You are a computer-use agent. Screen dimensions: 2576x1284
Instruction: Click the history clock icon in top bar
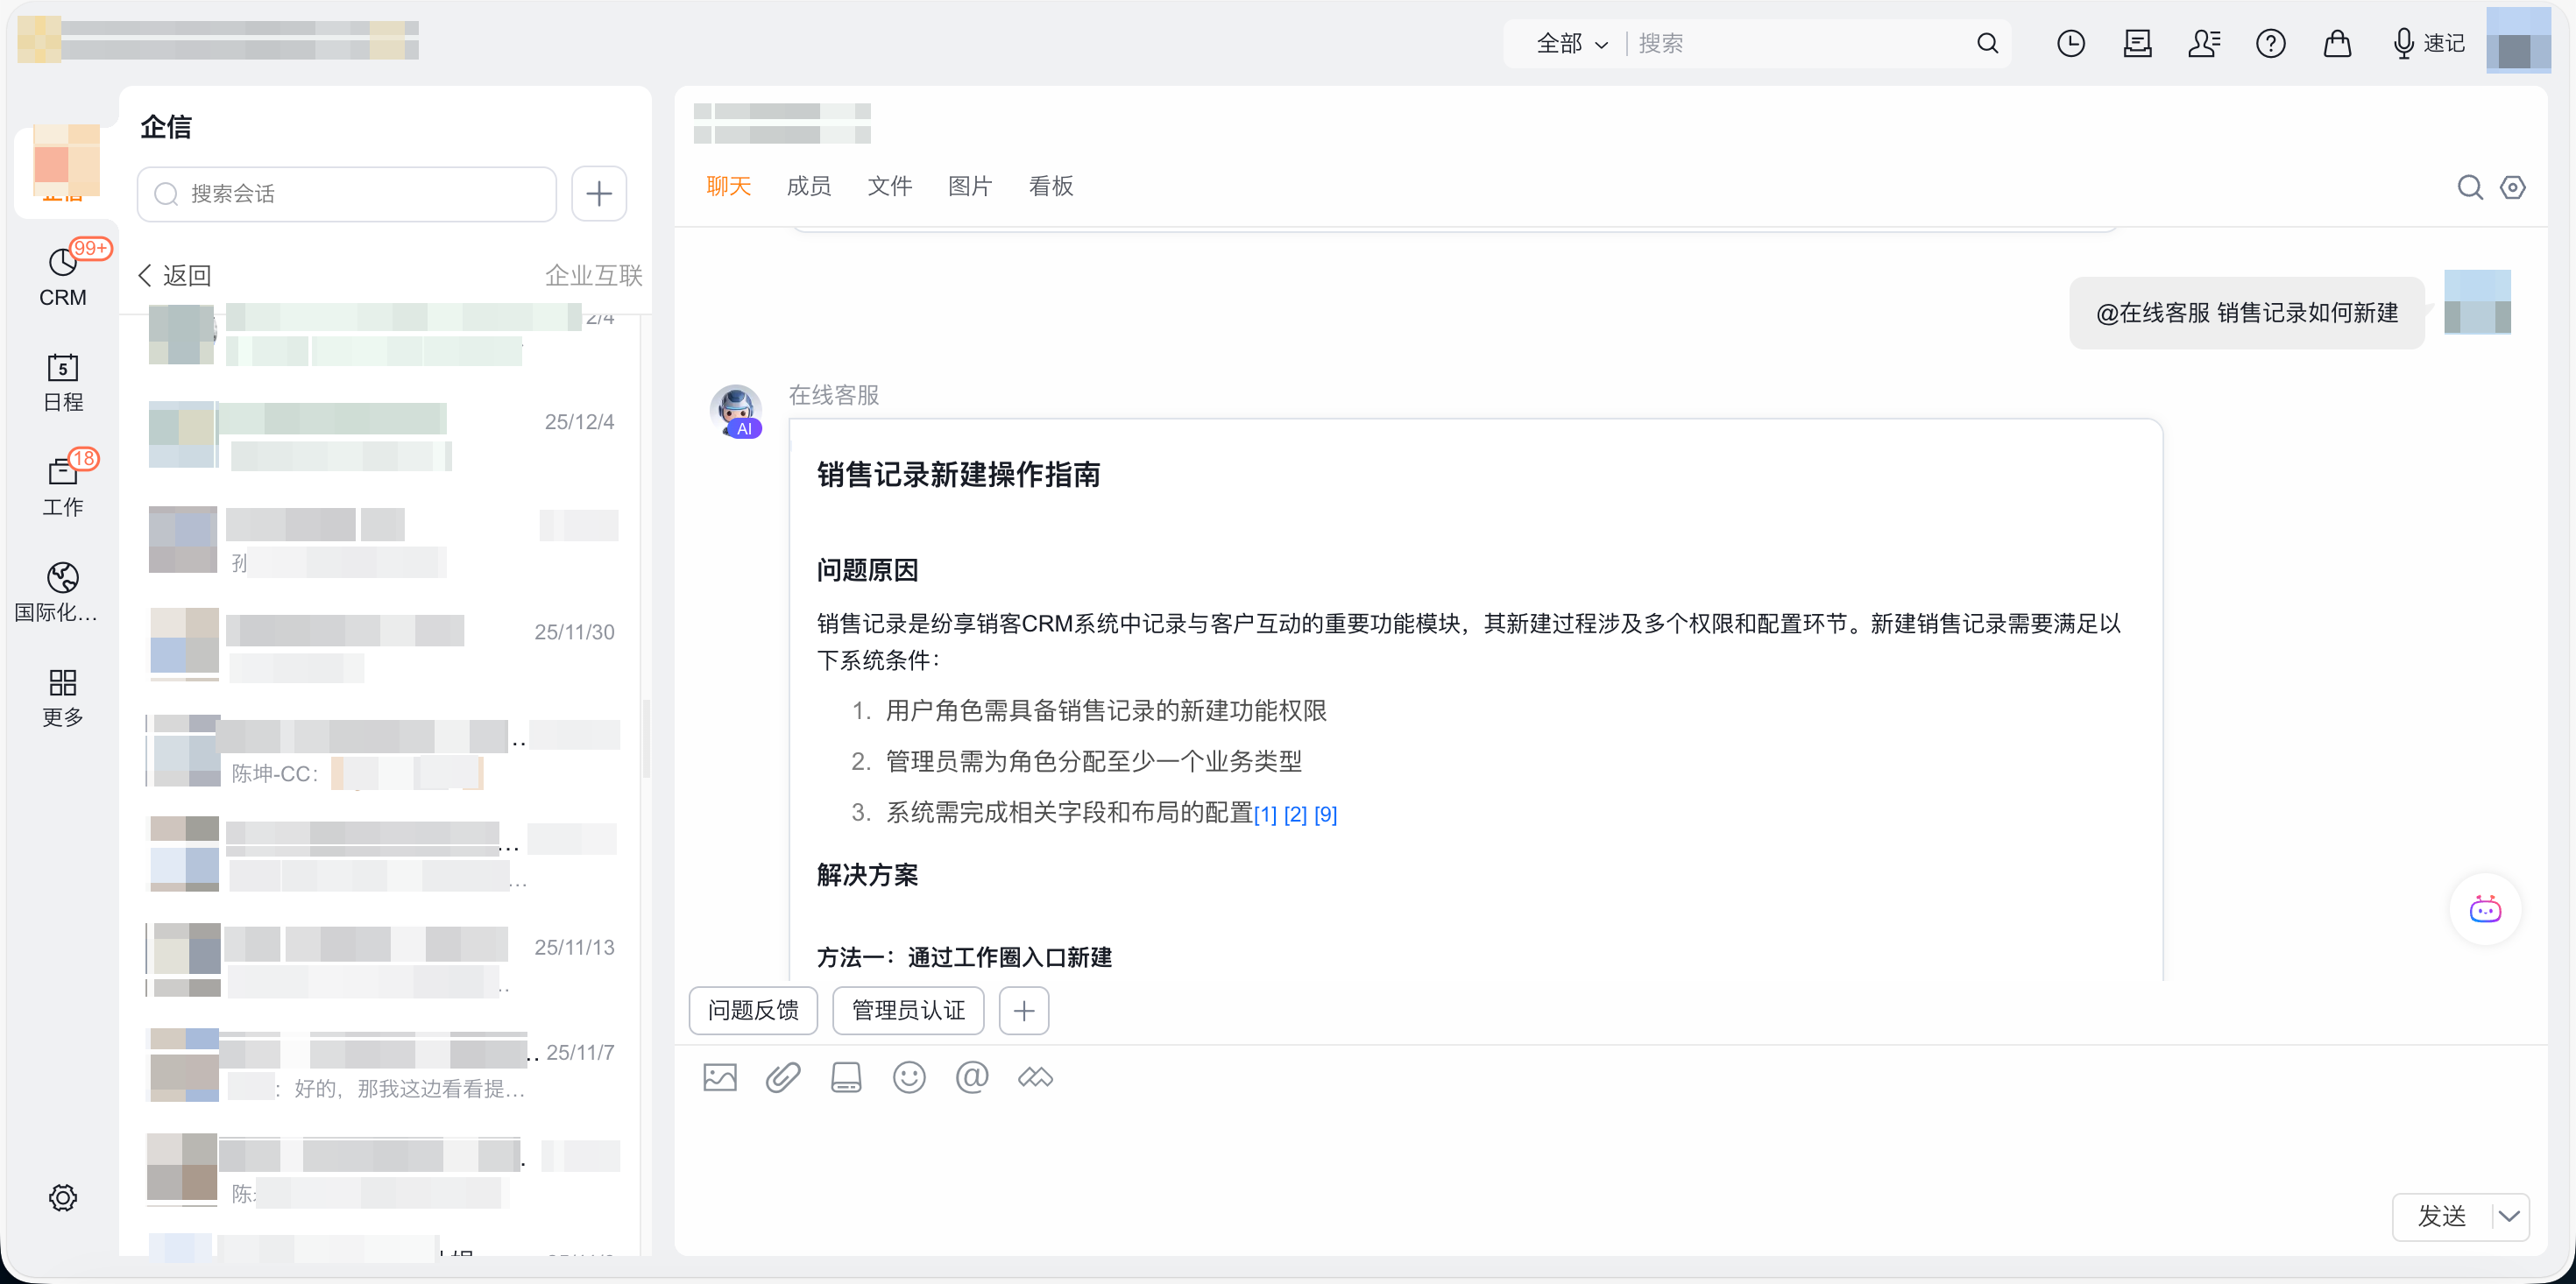coord(2070,43)
